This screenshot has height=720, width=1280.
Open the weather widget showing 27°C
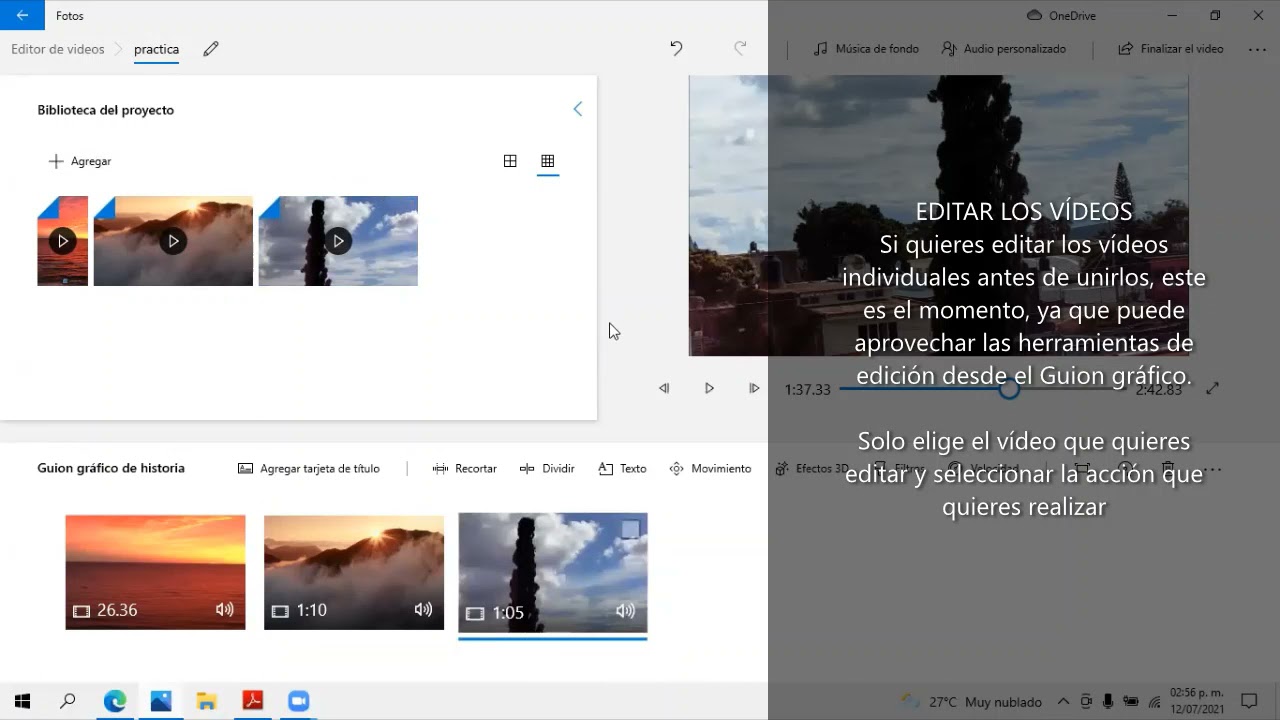click(971, 702)
